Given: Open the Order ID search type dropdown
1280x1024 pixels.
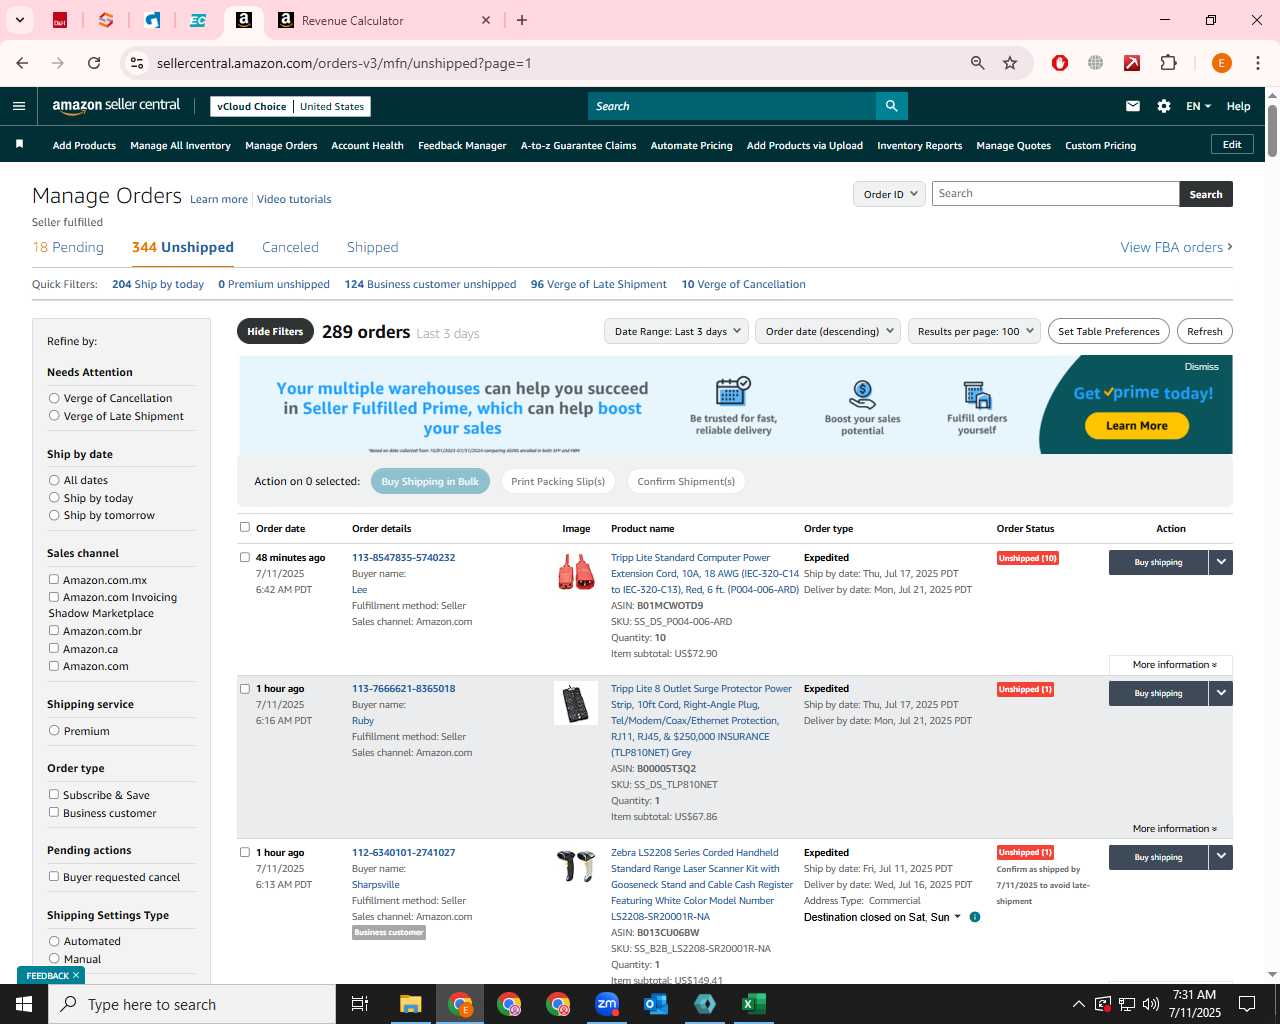Looking at the screenshot, I should coord(889,194).
